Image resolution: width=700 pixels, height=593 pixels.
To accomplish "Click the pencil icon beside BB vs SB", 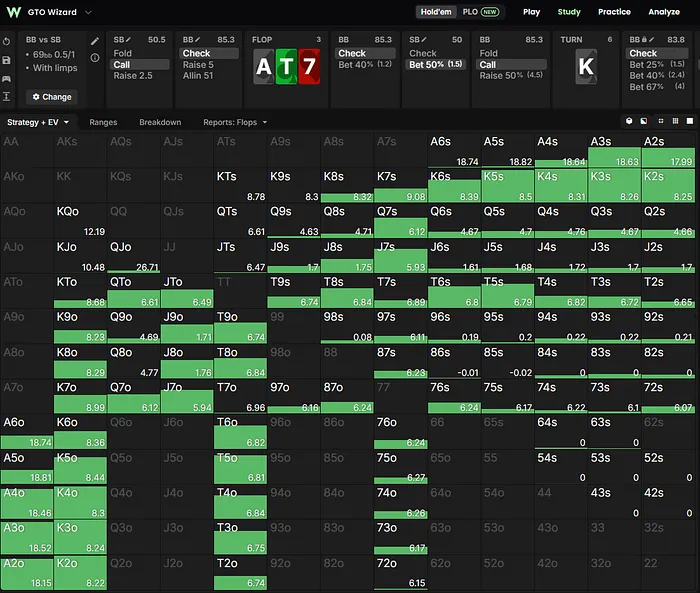I will click(95, 42).
